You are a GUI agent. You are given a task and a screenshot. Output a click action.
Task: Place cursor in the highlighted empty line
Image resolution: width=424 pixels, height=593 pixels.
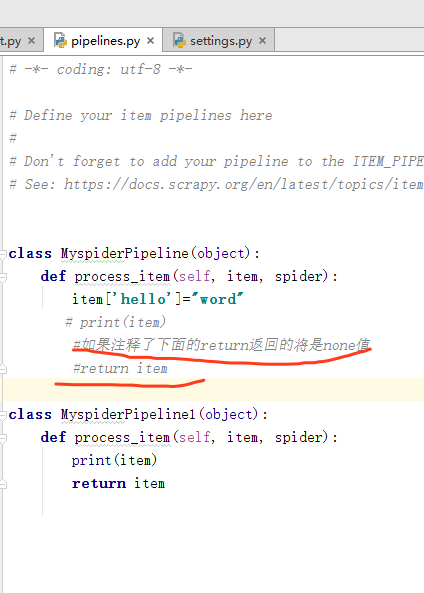click(213, 390)
